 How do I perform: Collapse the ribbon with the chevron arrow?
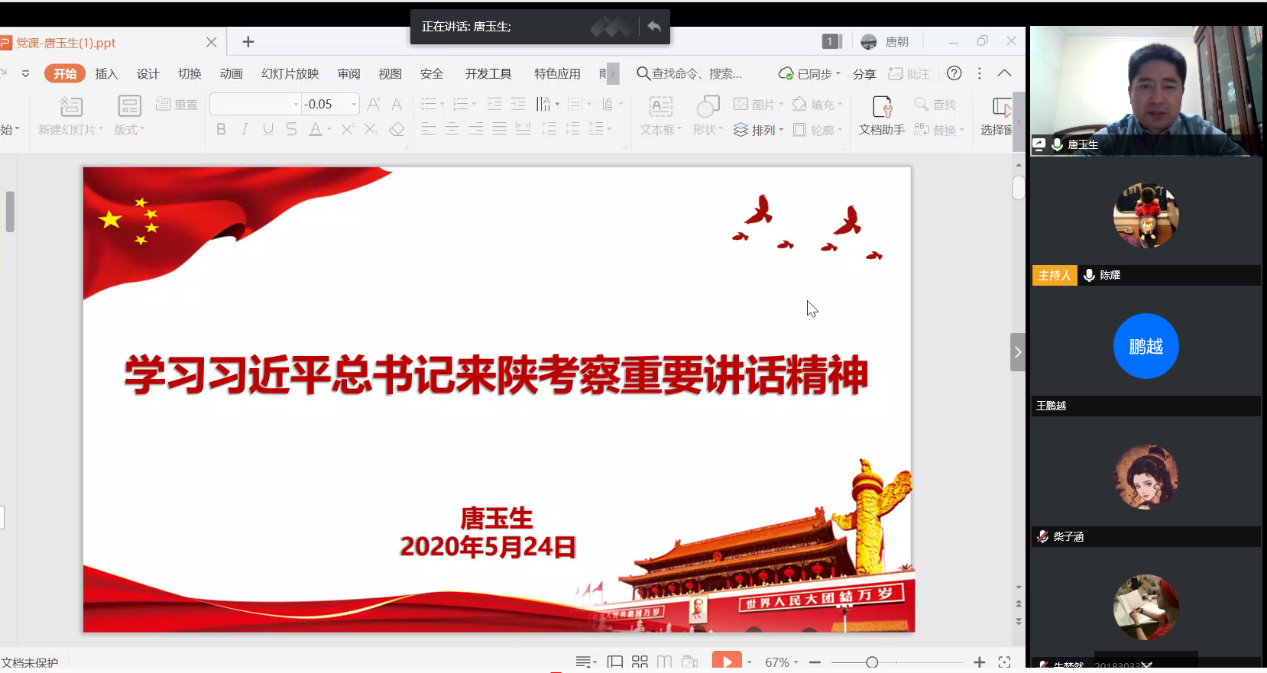tap(1005, 73)
